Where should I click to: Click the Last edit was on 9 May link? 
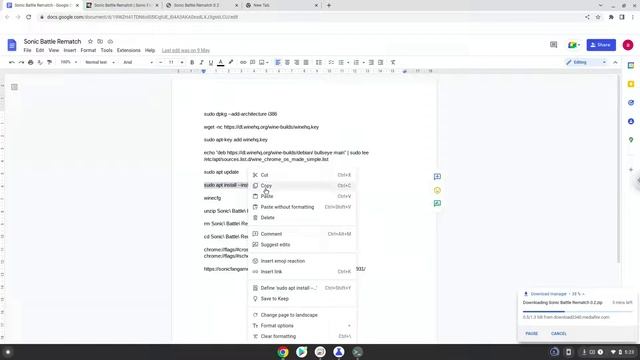pos(186,50)
